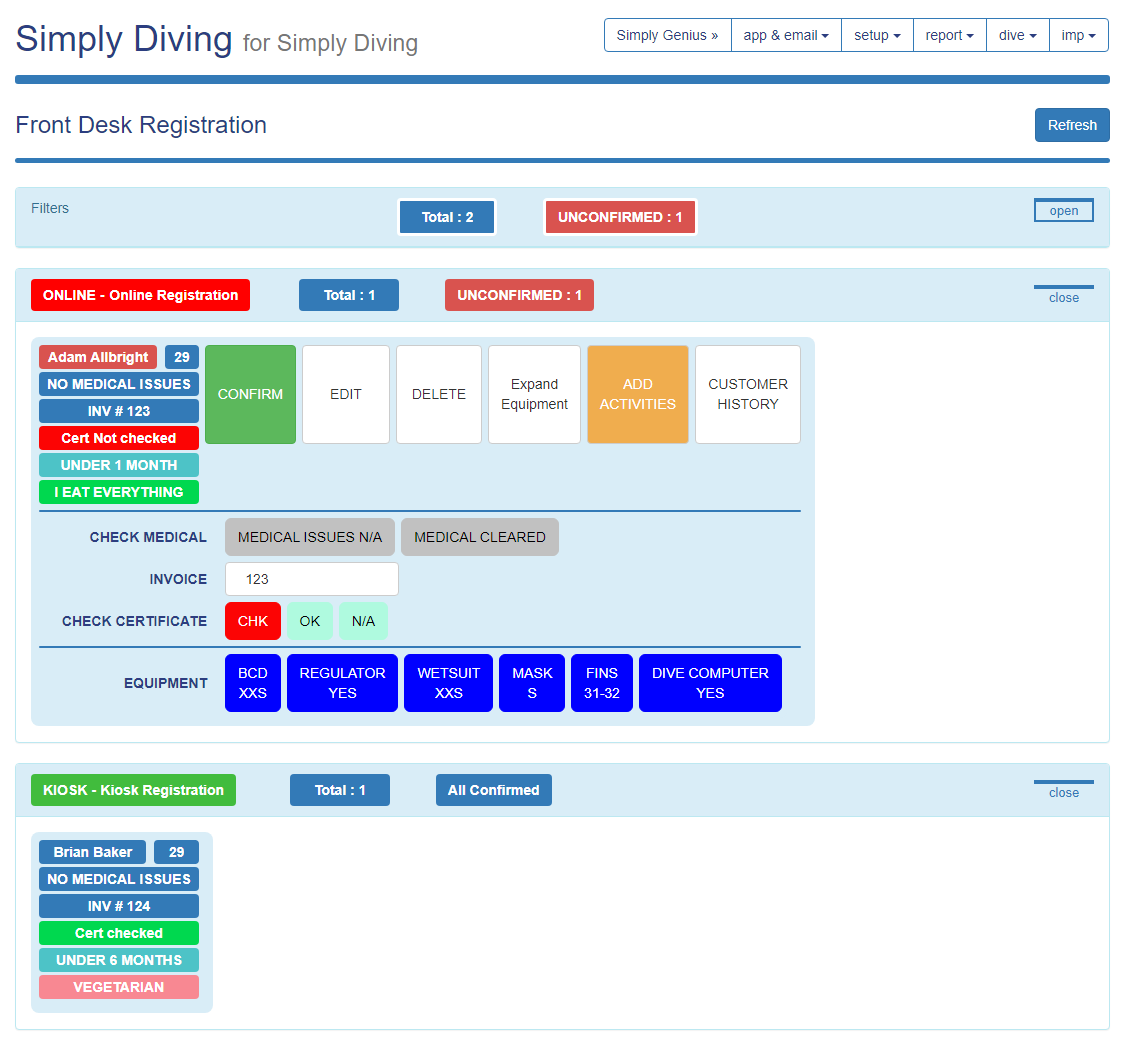
Task: Select red CHK certificate status
Action: click(x=252, y=621)
